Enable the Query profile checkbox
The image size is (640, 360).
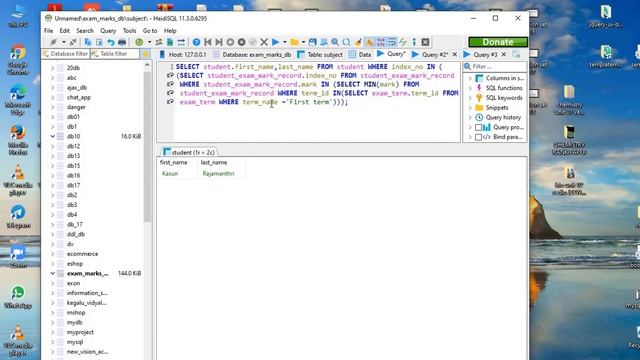478,127
